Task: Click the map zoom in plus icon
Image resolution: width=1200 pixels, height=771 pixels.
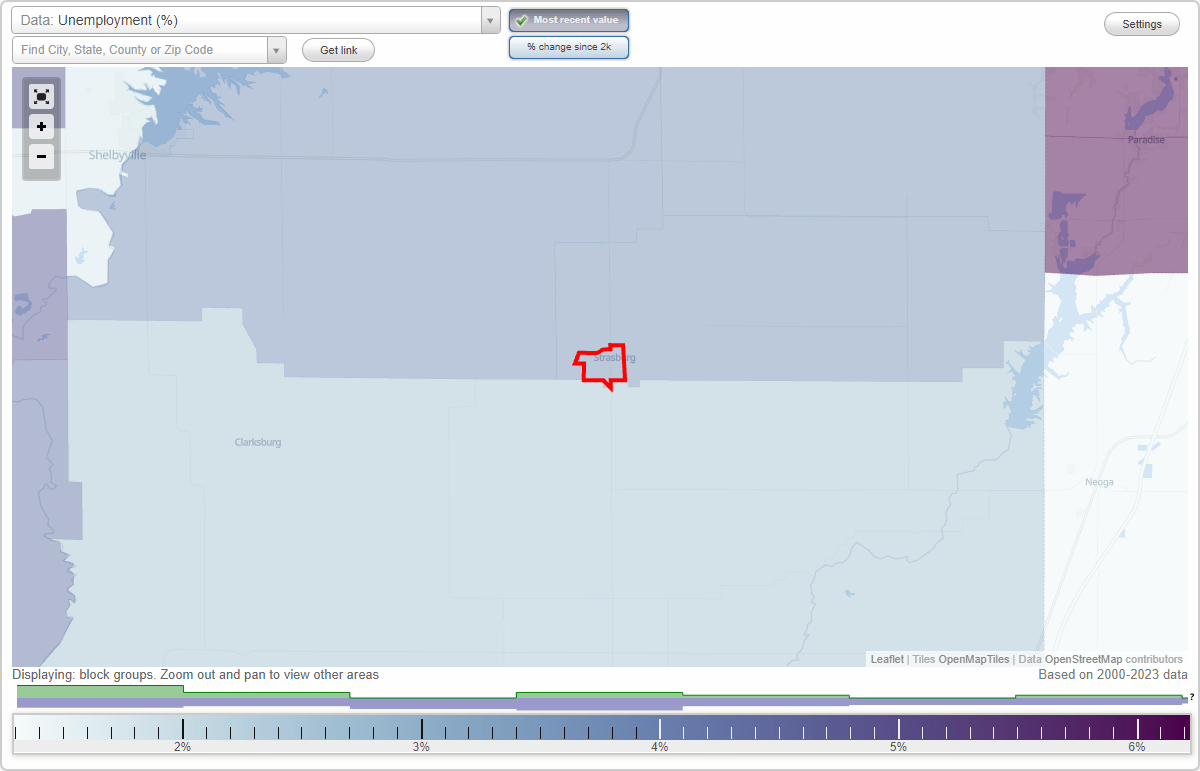Action: click(41, 127)
